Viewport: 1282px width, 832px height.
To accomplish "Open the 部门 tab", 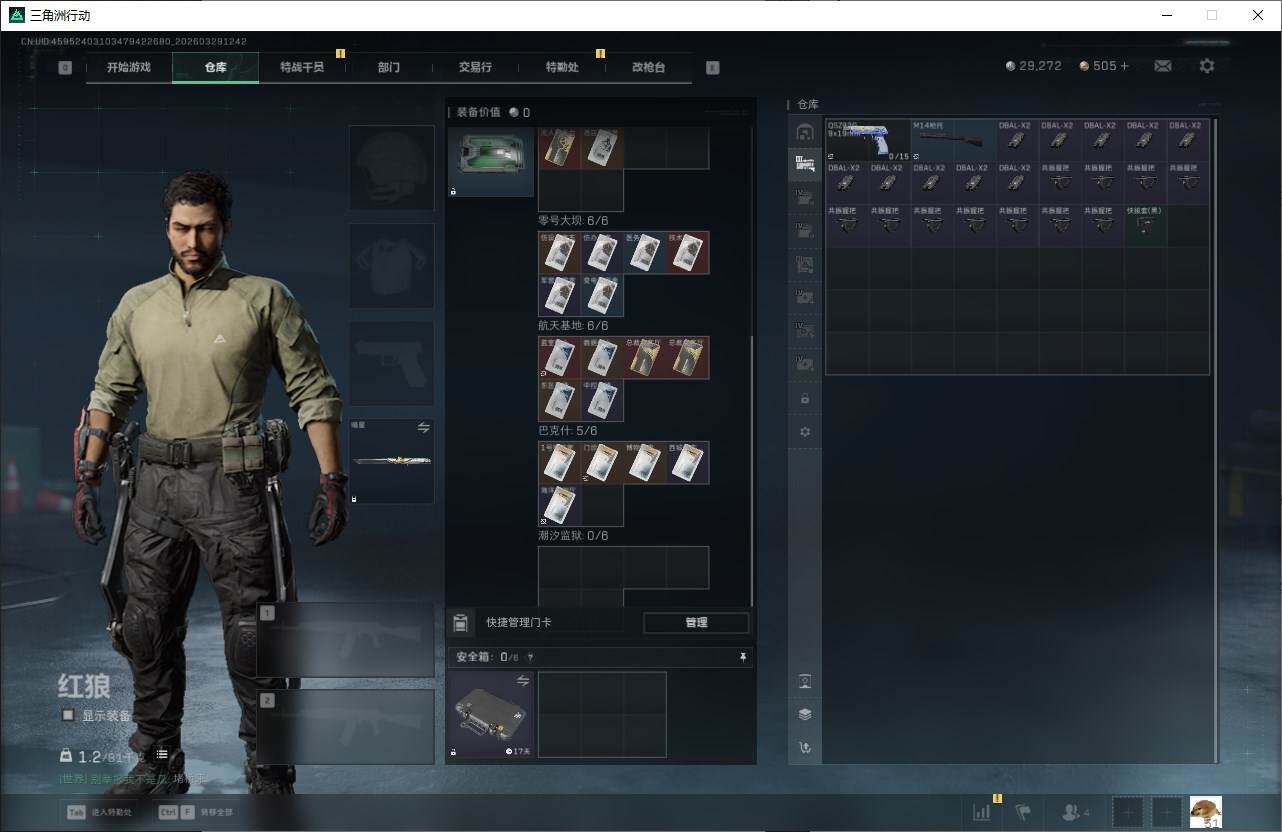I will click(389, 67).
